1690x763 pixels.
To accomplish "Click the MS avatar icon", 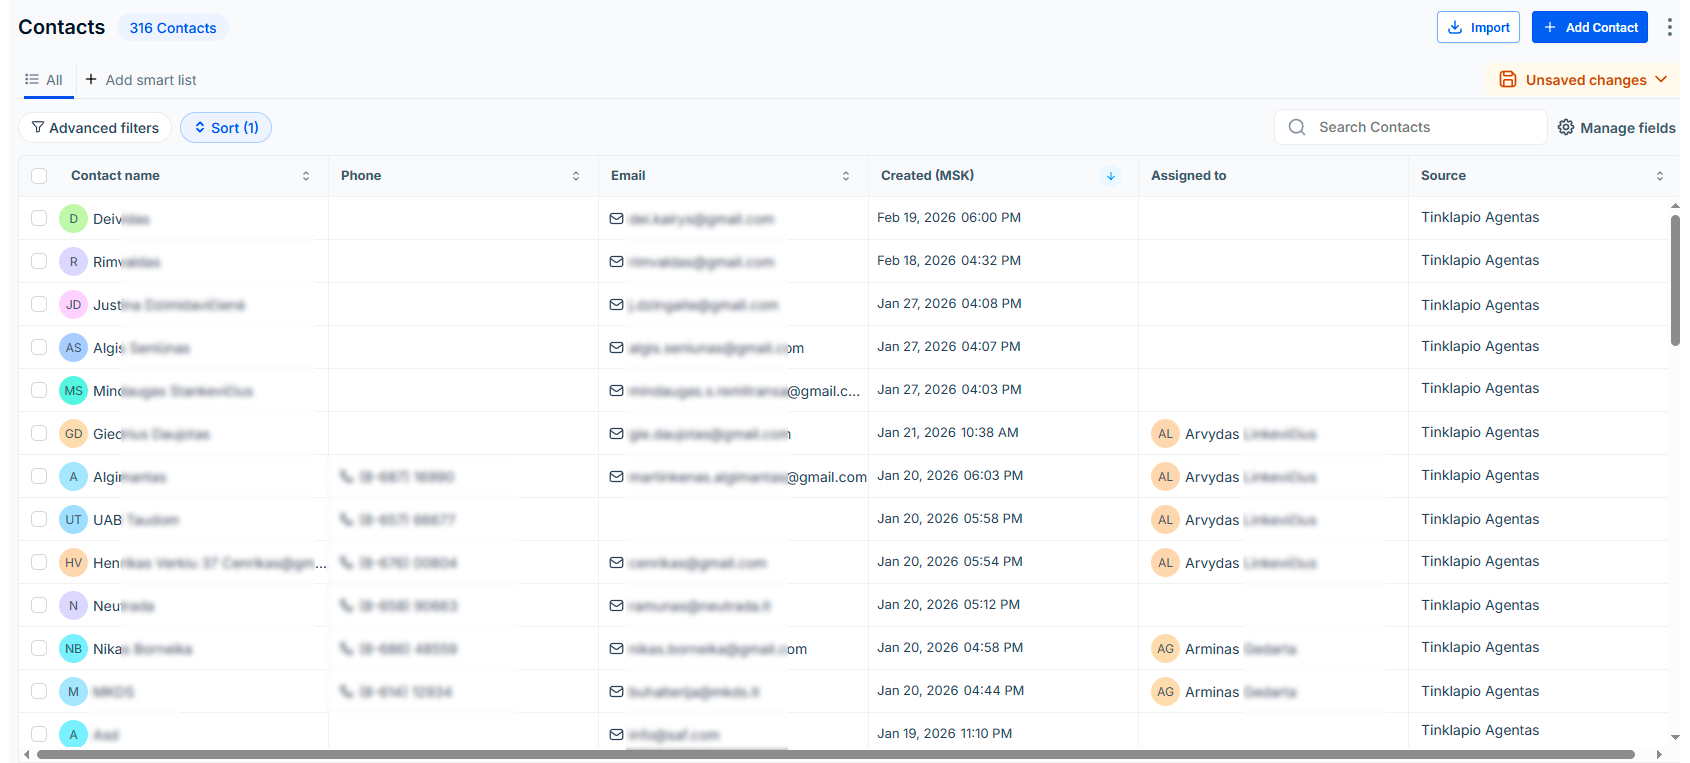I will point(73,391).
